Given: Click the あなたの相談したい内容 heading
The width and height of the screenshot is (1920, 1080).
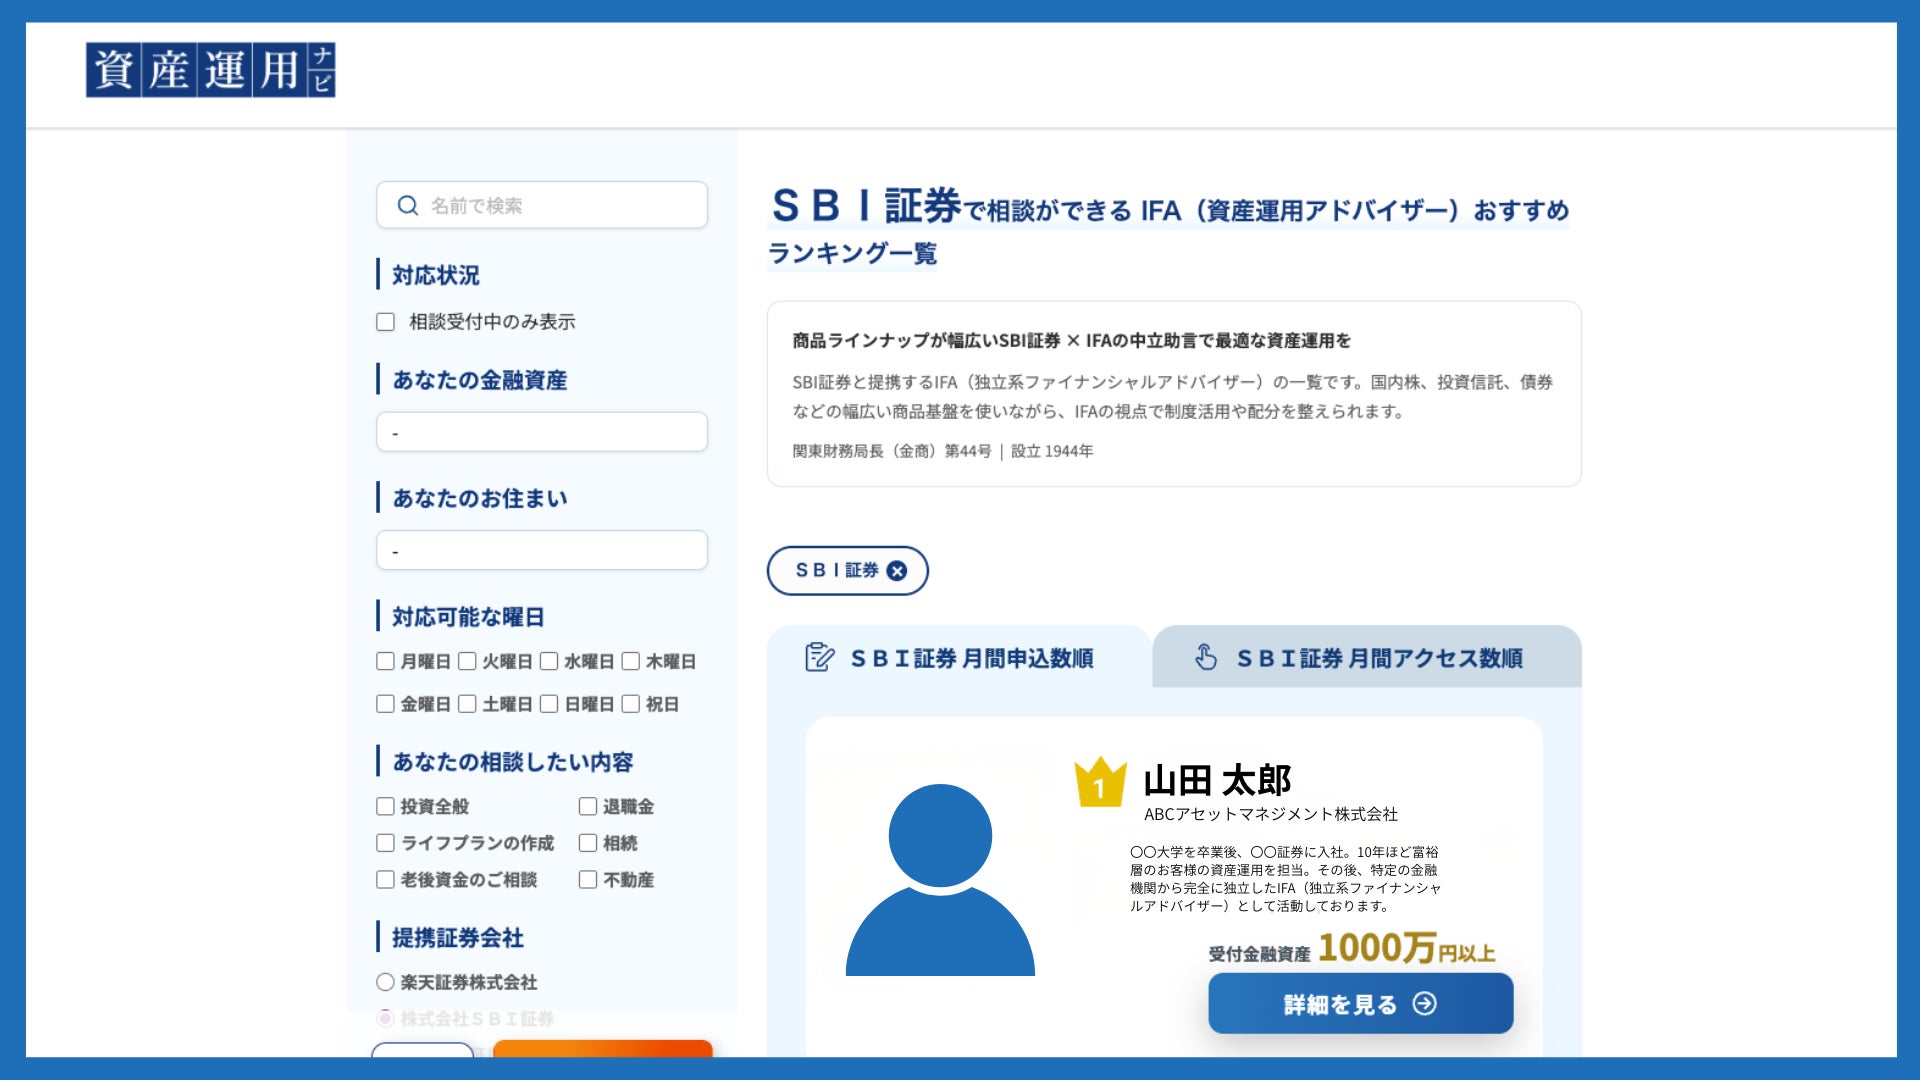Looking at the screenshot, I should pos(512,762).
